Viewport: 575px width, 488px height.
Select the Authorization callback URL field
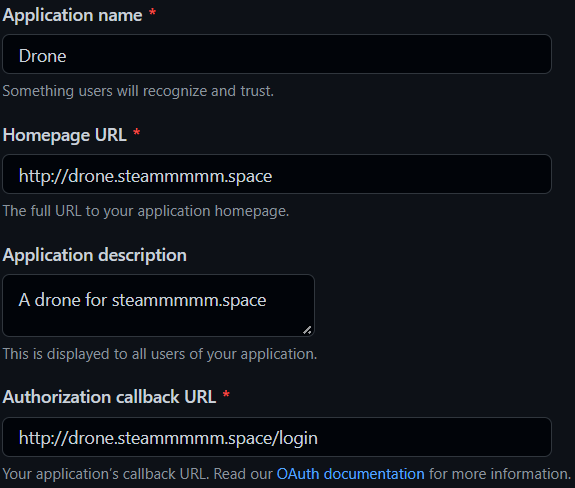277,437
